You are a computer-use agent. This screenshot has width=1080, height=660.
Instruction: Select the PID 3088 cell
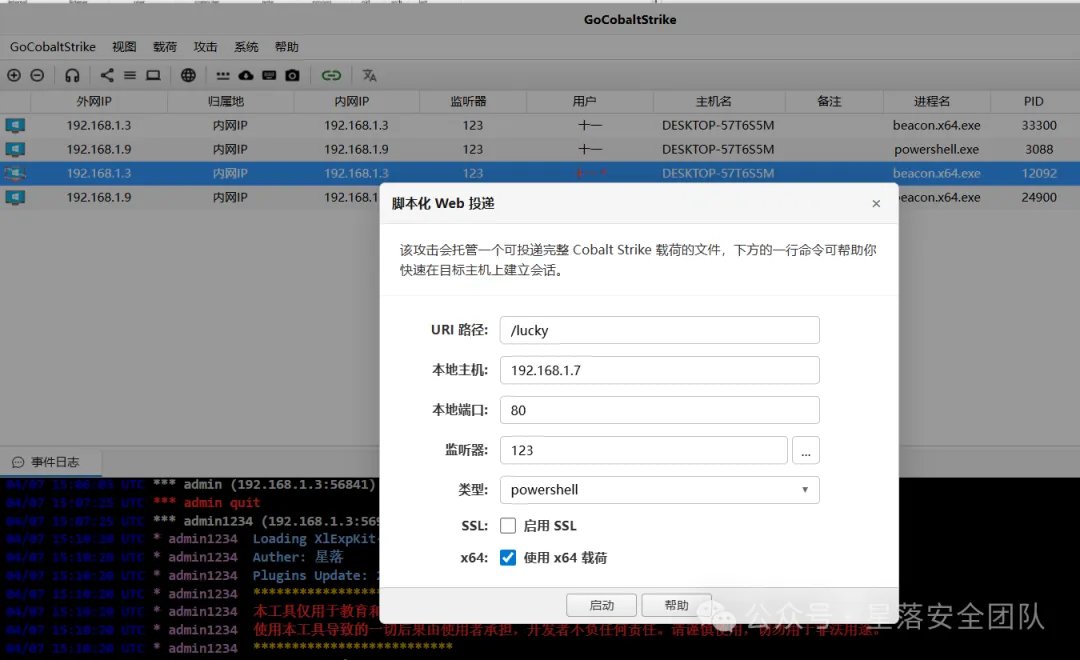tap(1039, 149)
